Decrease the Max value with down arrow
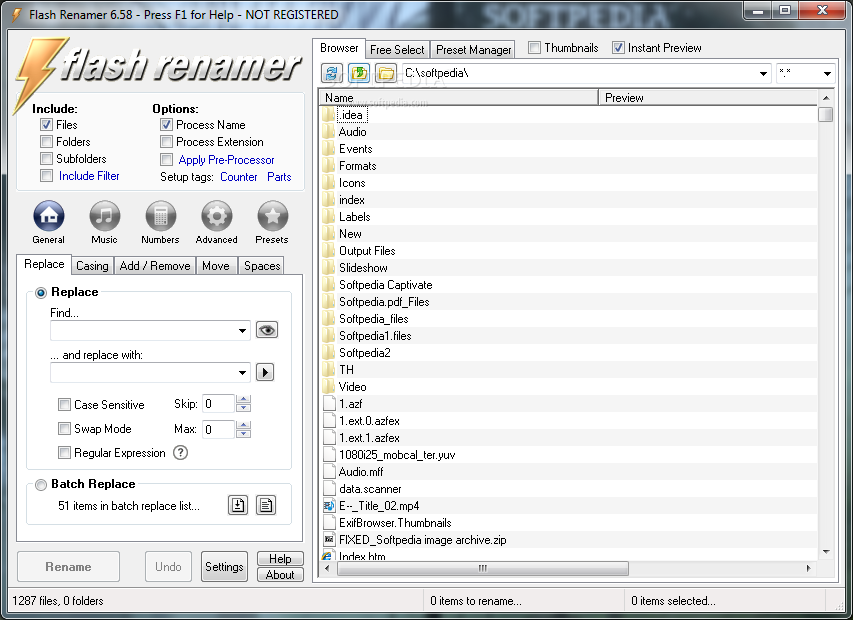Screen dimensions: 853x620 244,433
